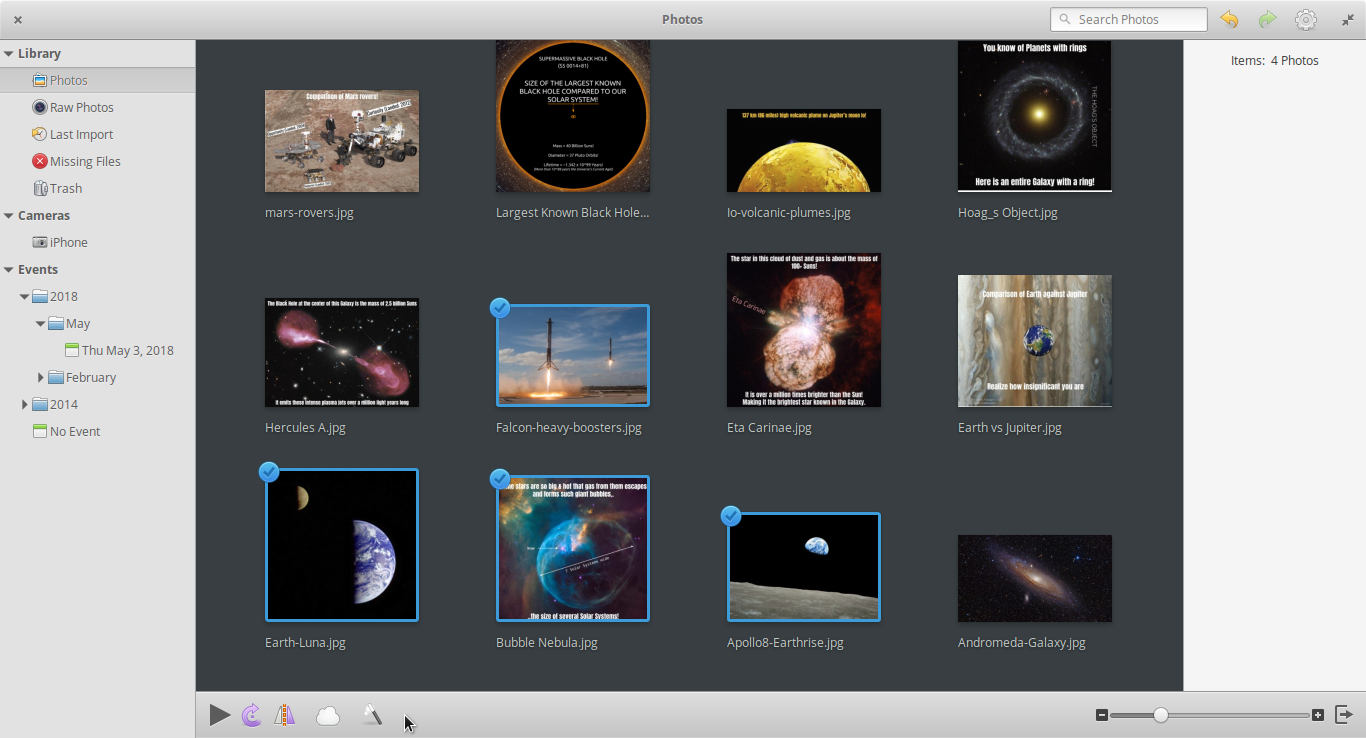
Task: Select the 2018 events folder
Action: [97, 296]
